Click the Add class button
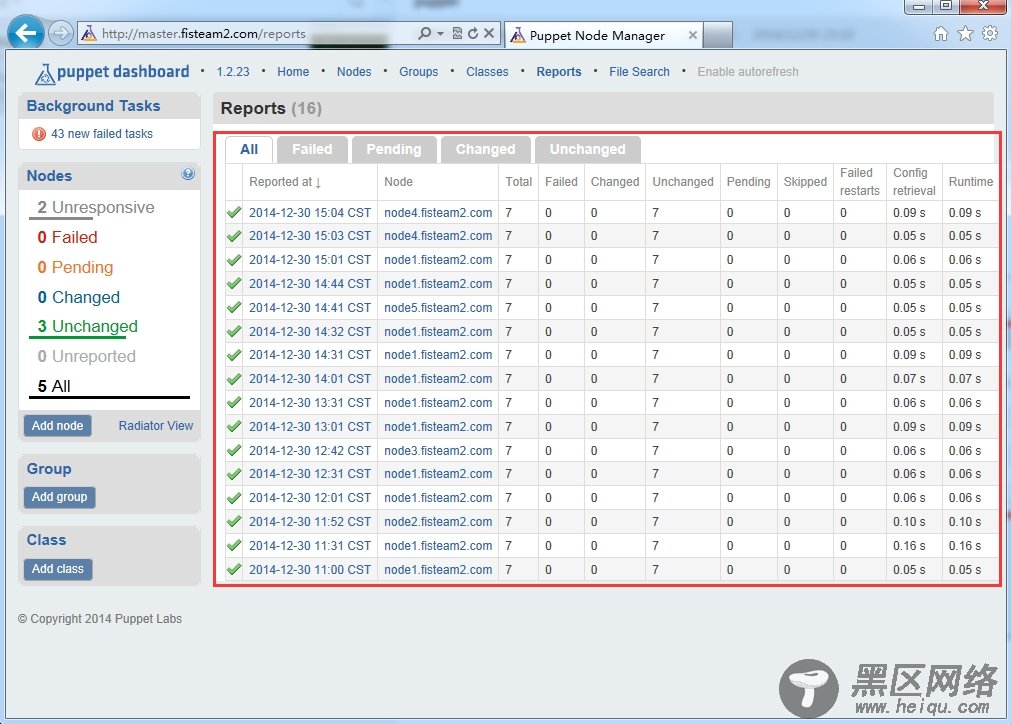The width and height of the screenshot is (1011, 724). pyautogui.click(x=58, y=569)
